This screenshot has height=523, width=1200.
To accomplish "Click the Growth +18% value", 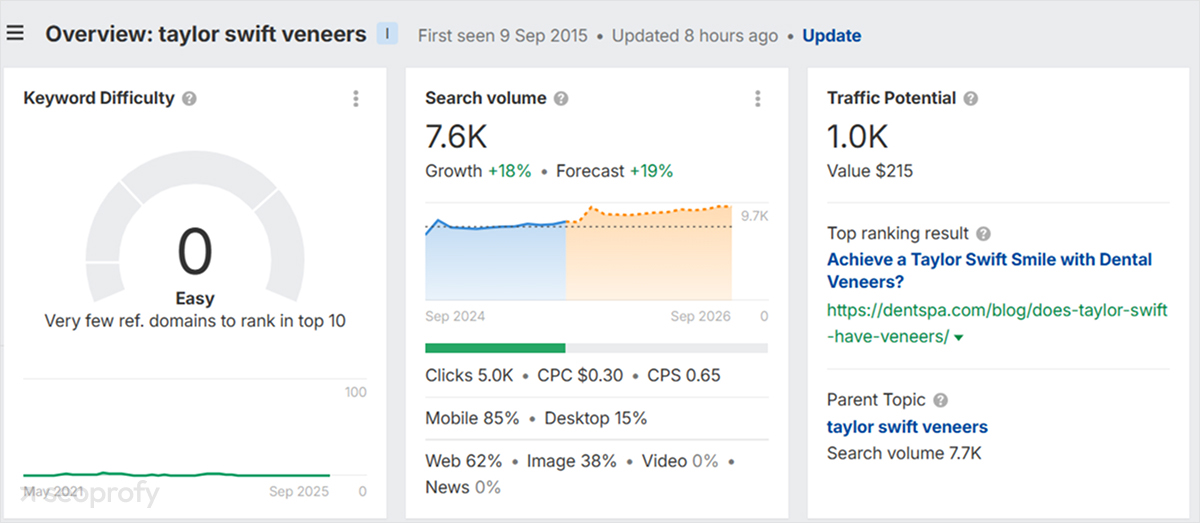I will click(x=510, y=171).
